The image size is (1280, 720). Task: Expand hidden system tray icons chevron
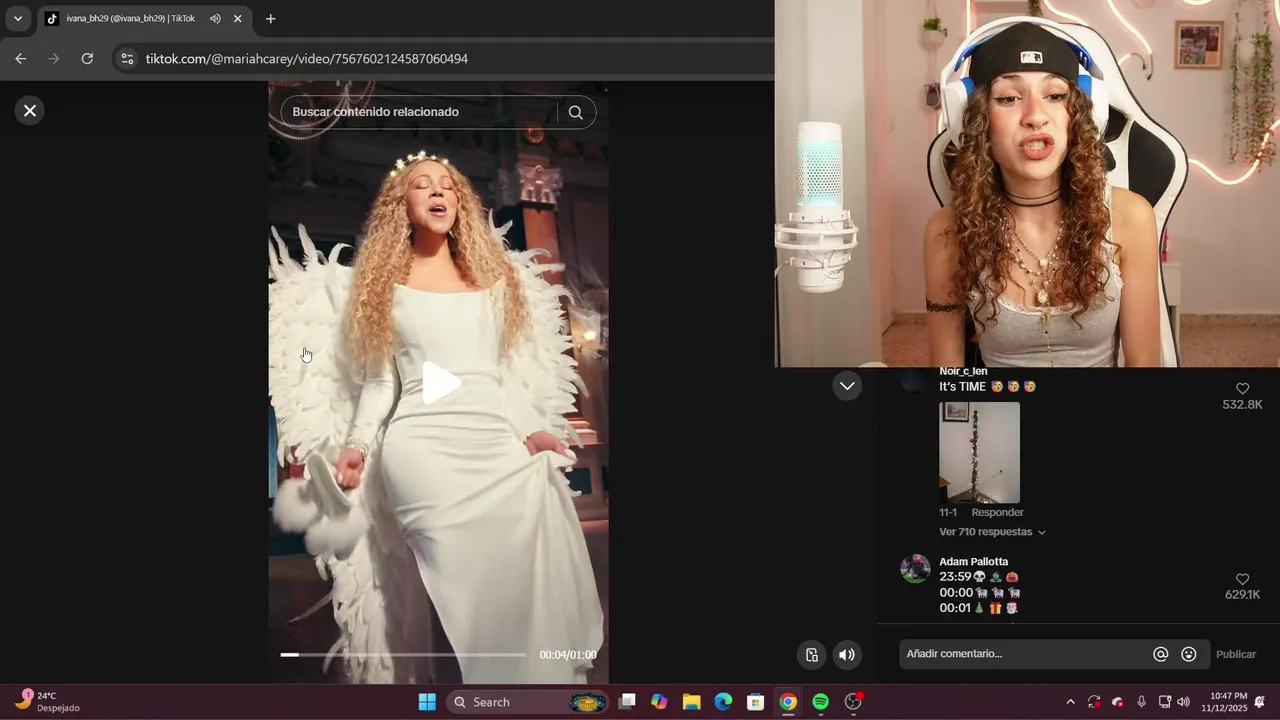tap(1070, 702)
